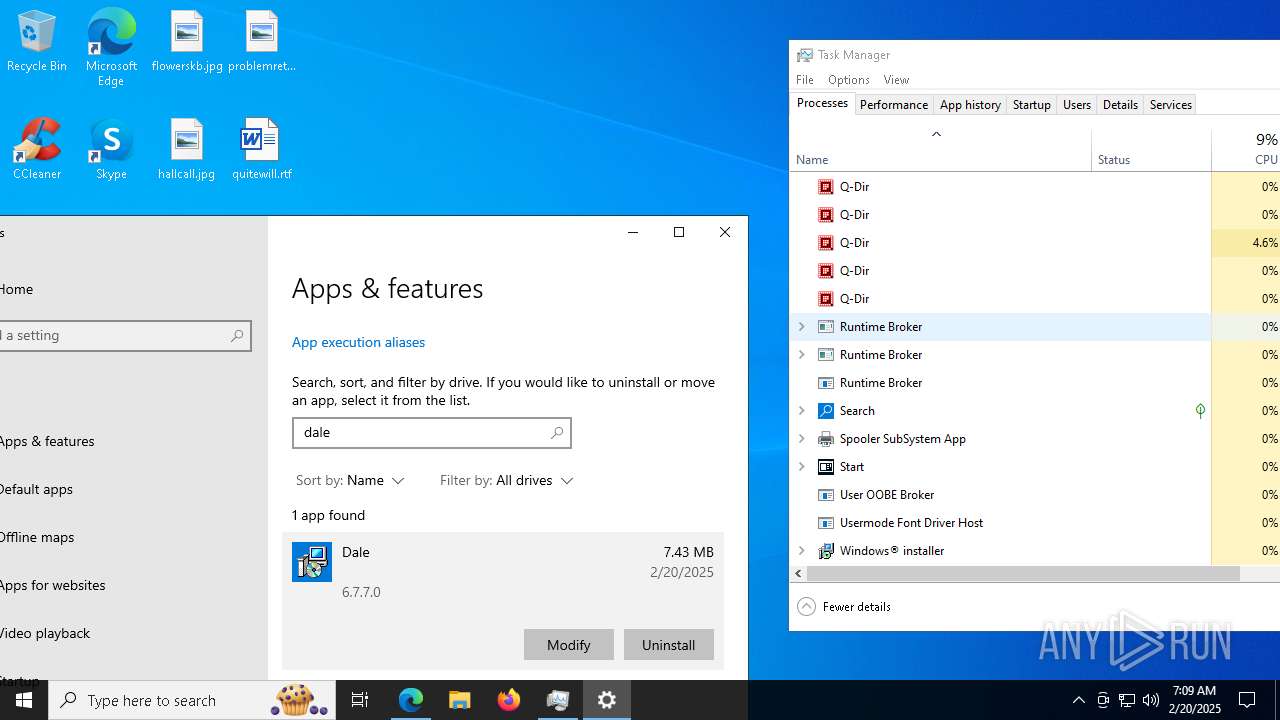Select the User OOBE Broker process row
This screenshot has height=720, width=1280.
click(1035, 494)
